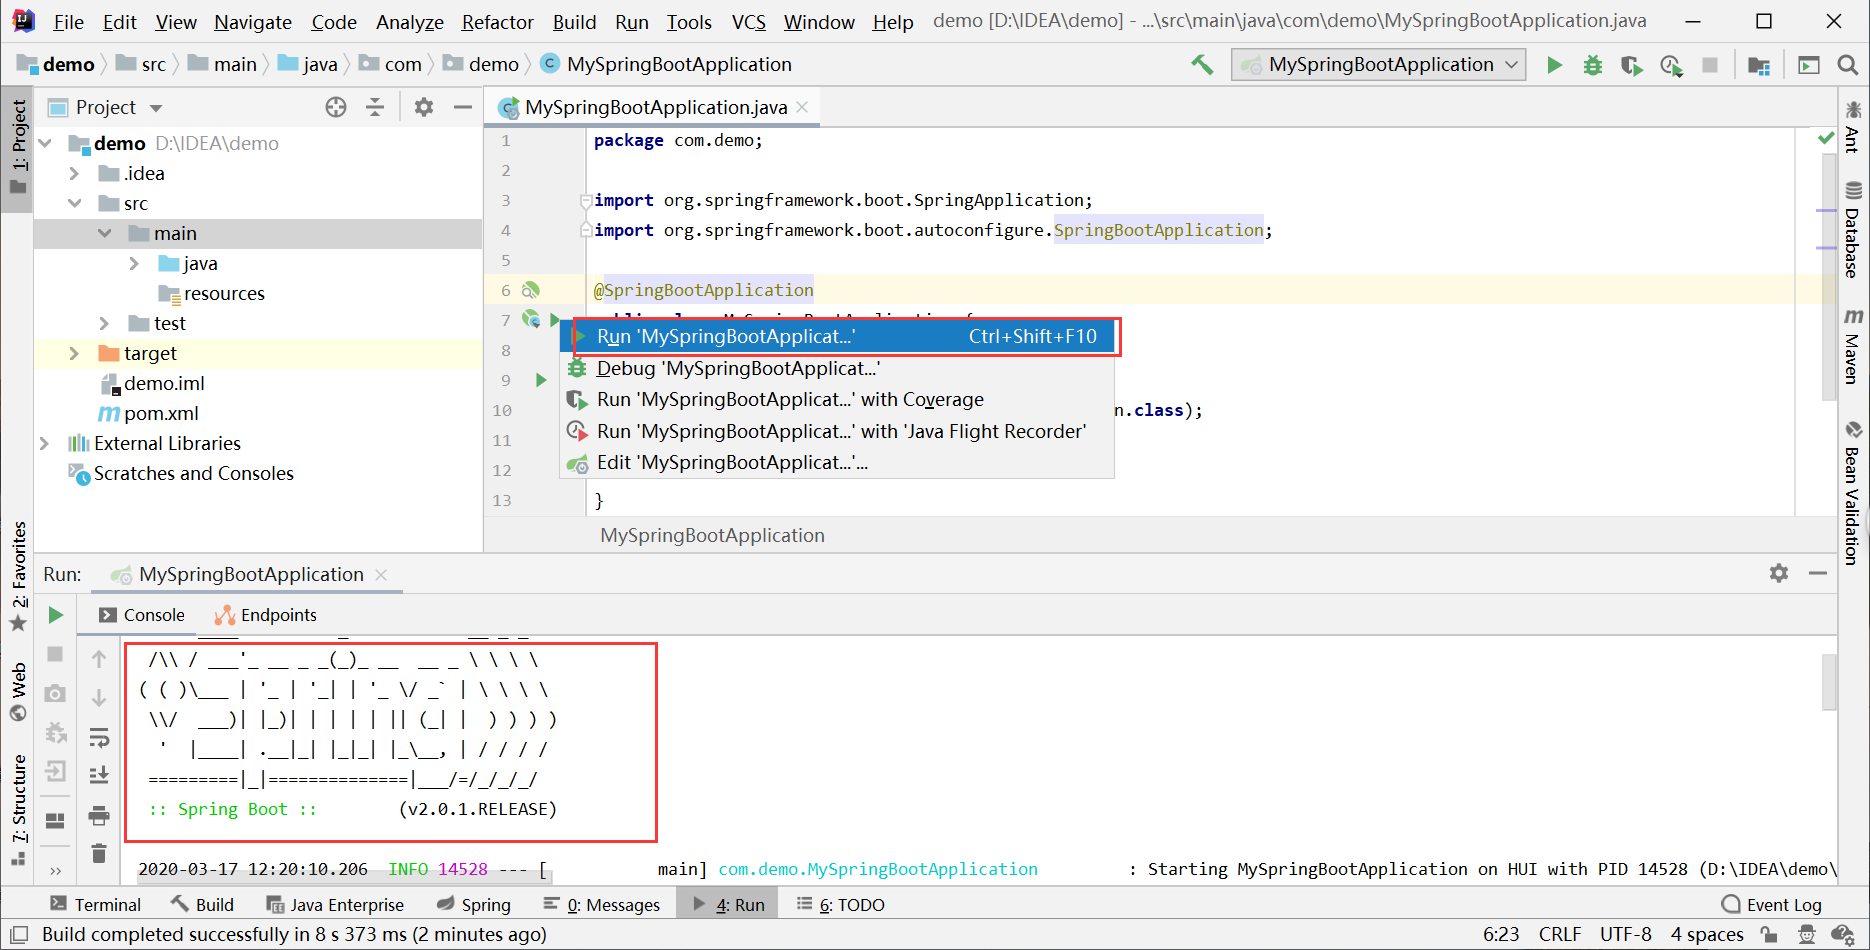
Task: Start debug with the bug toolbar icon
Action: point(1593,65)
